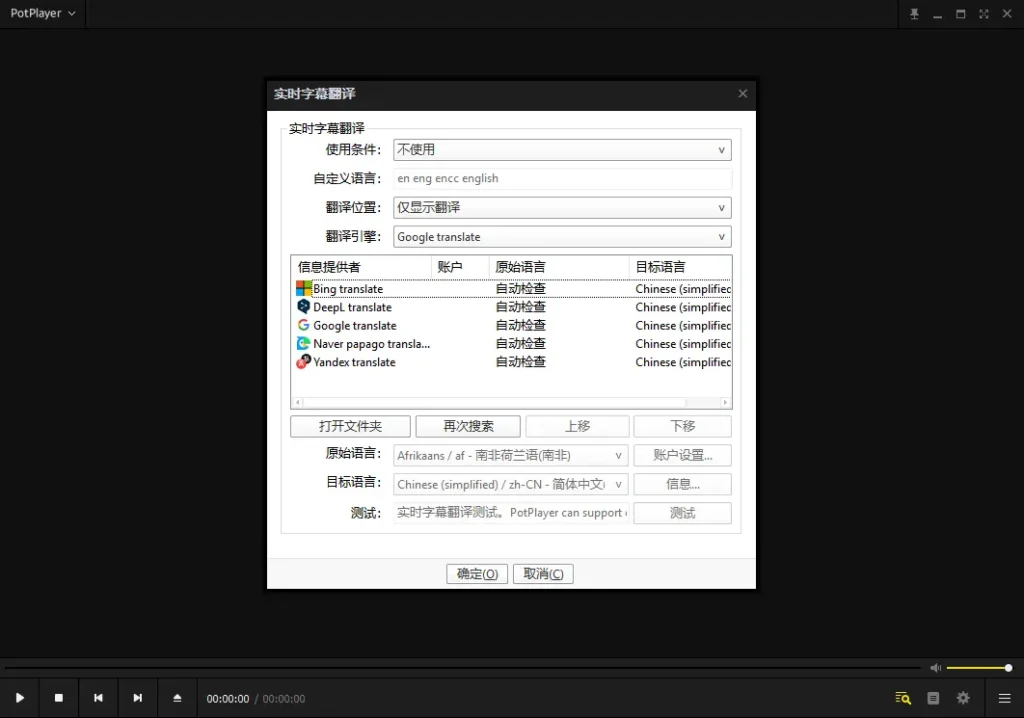Toggle PotPlayer fullscreen mode icon

pyautogui.click(x=984, y=14)
